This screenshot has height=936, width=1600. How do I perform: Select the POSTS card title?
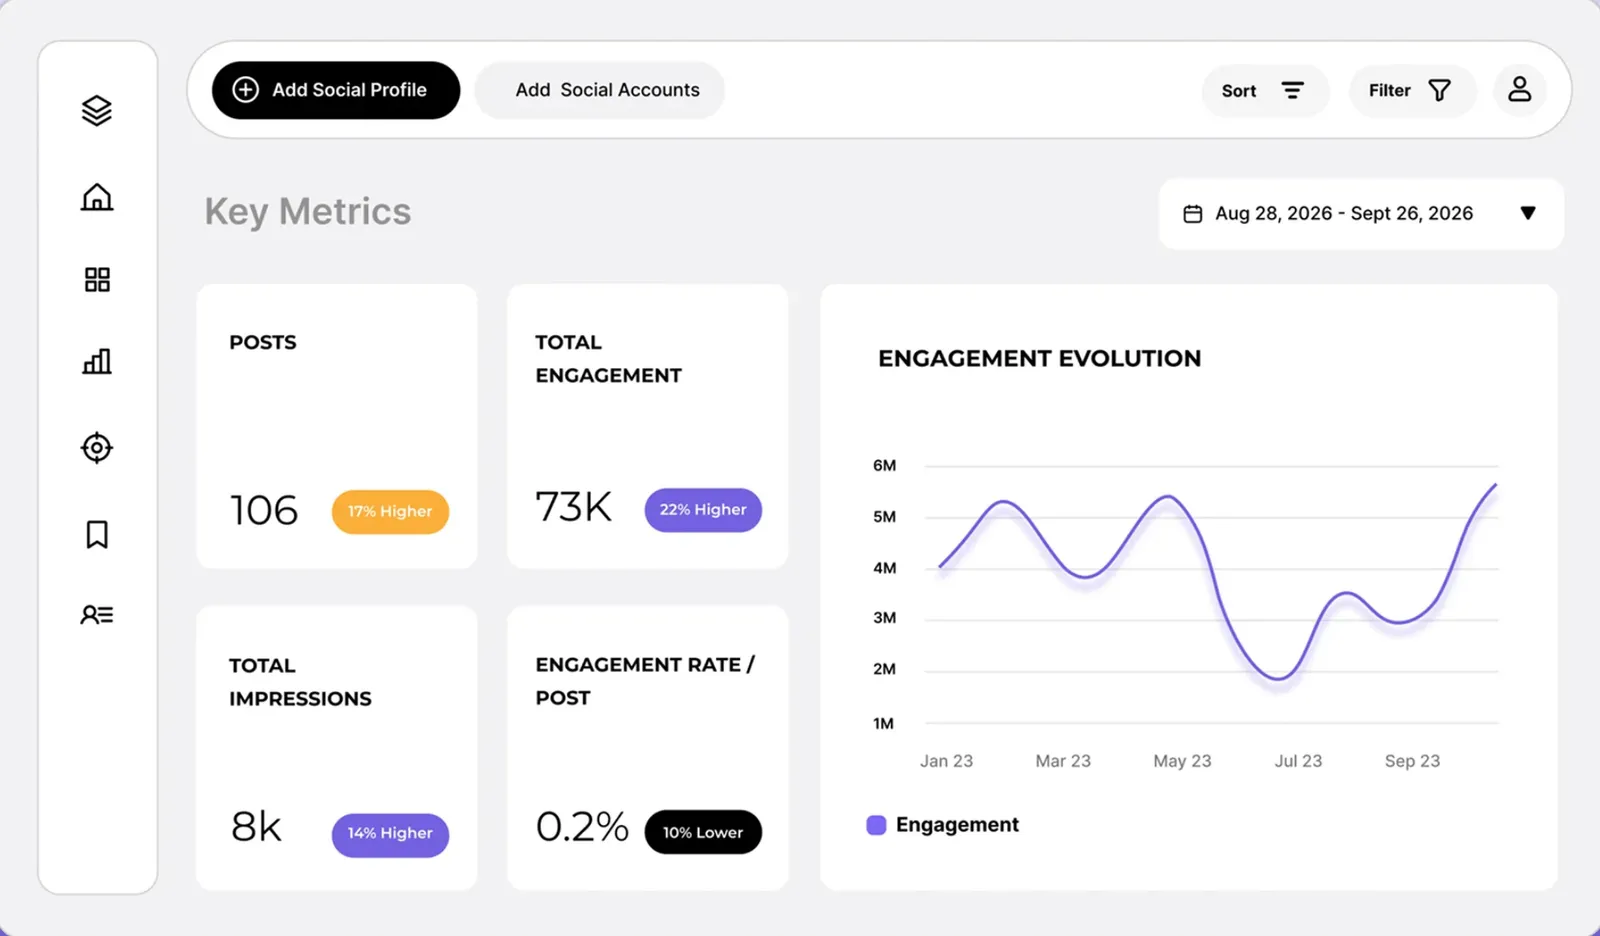point(263,342)
